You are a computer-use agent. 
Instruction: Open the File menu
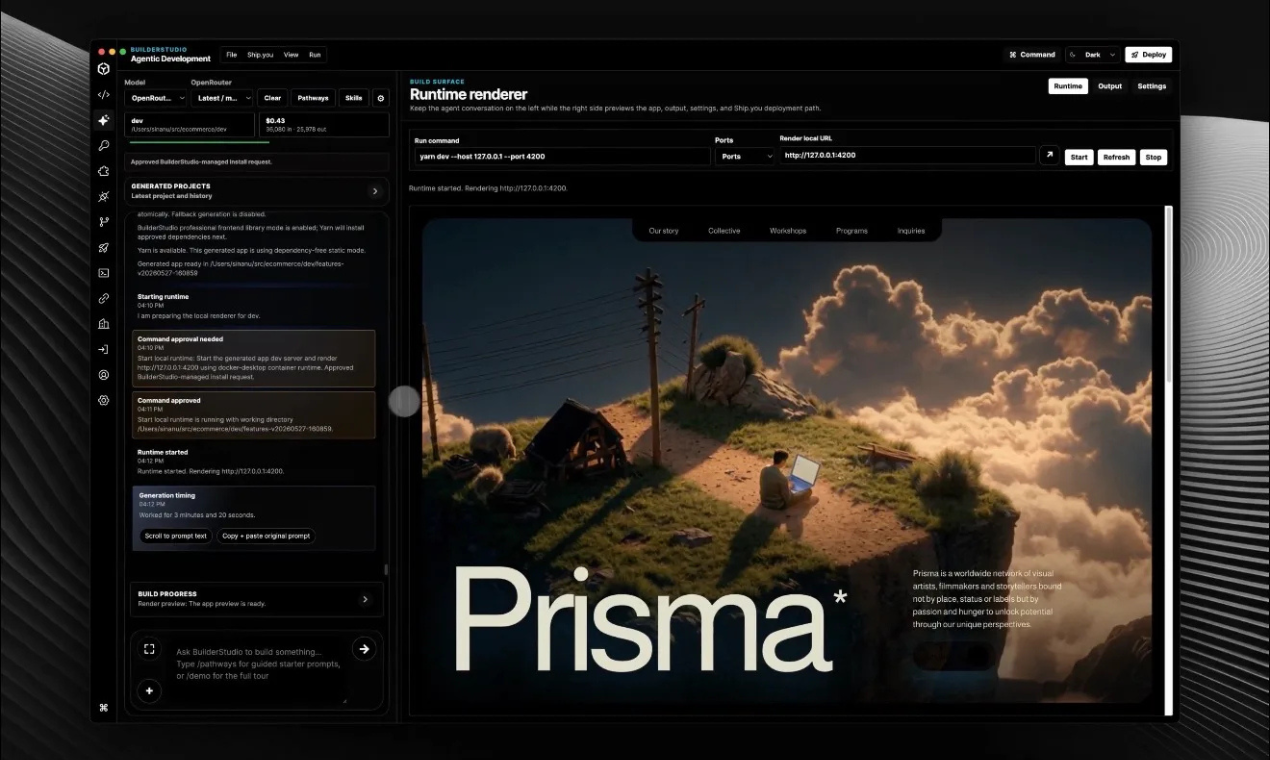coord(231,55)
